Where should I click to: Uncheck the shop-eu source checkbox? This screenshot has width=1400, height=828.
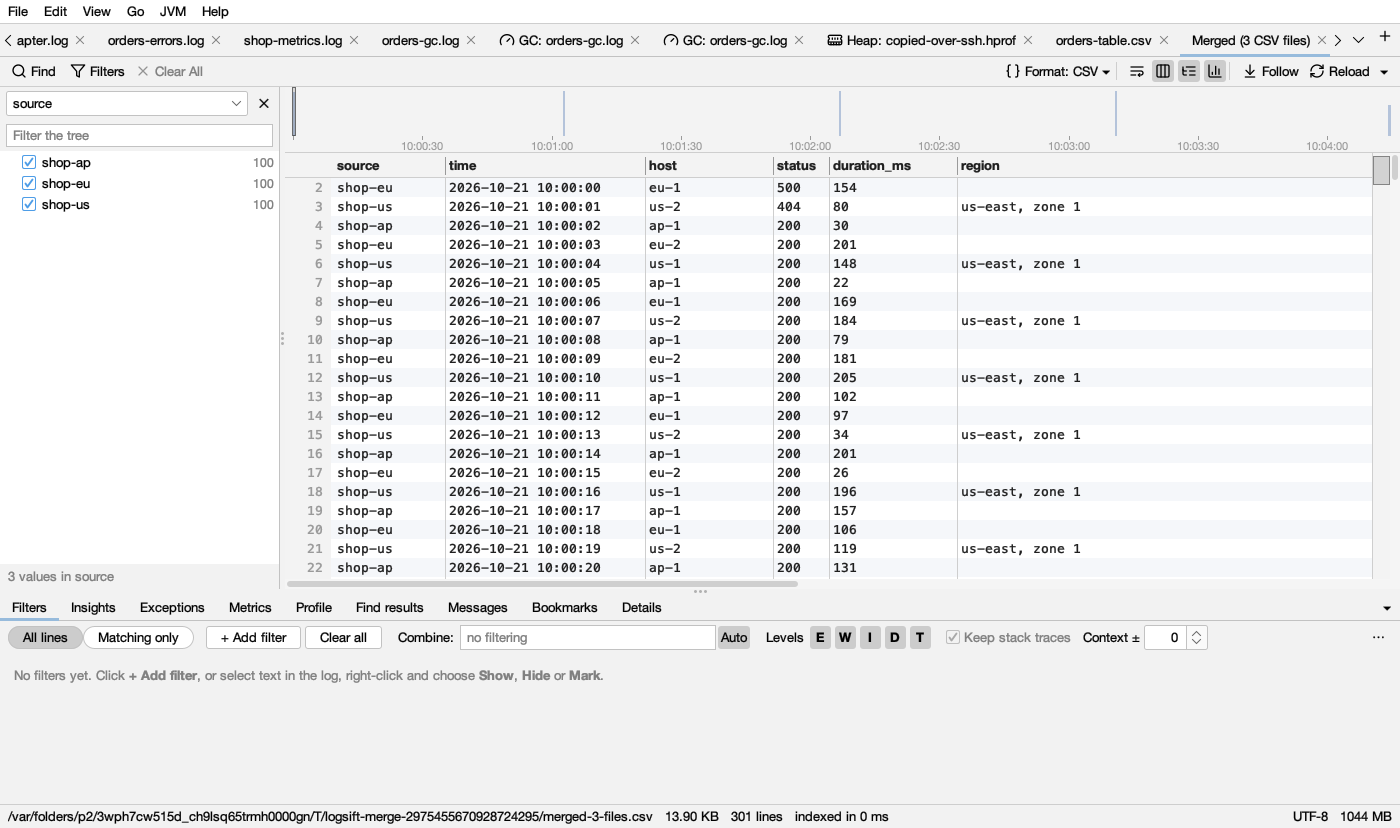(x=29, y=183)
